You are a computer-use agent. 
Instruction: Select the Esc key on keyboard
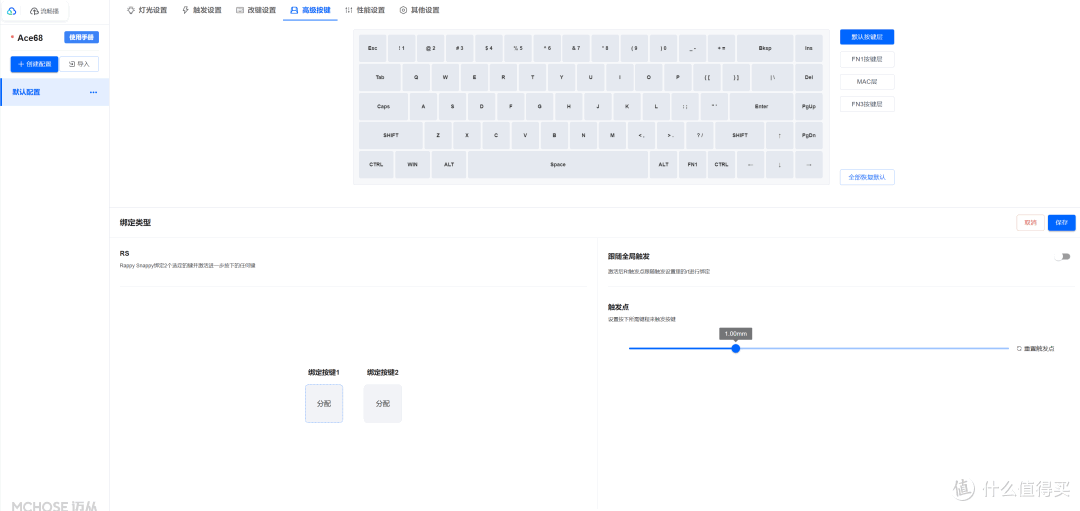[x=373, y=48]
